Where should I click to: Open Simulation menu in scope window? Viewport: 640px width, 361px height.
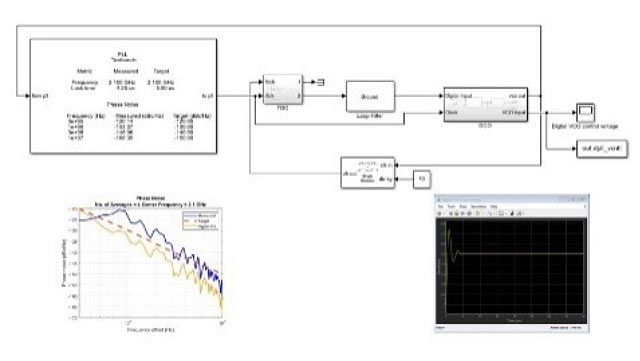478,207
